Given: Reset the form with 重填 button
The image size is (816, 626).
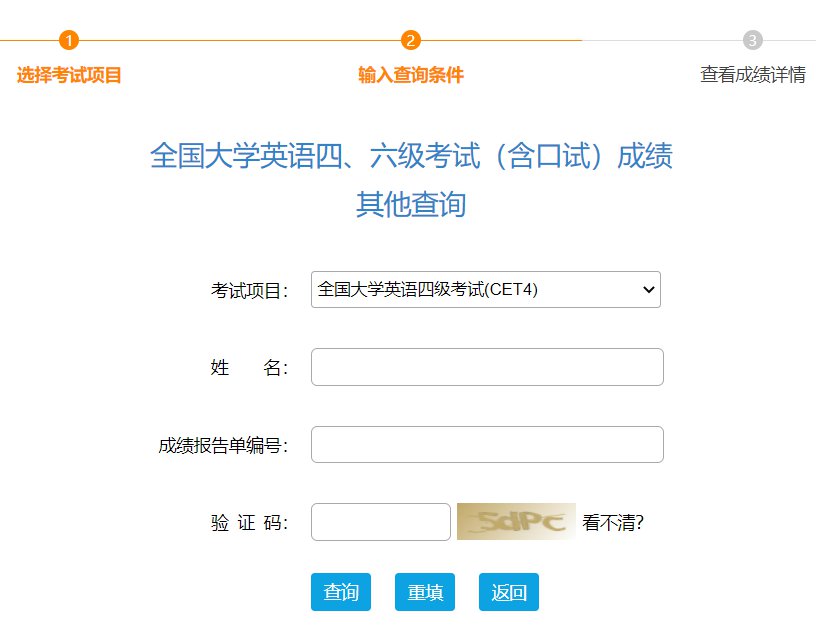Looking at the screenshot, I should coord(425,592).
